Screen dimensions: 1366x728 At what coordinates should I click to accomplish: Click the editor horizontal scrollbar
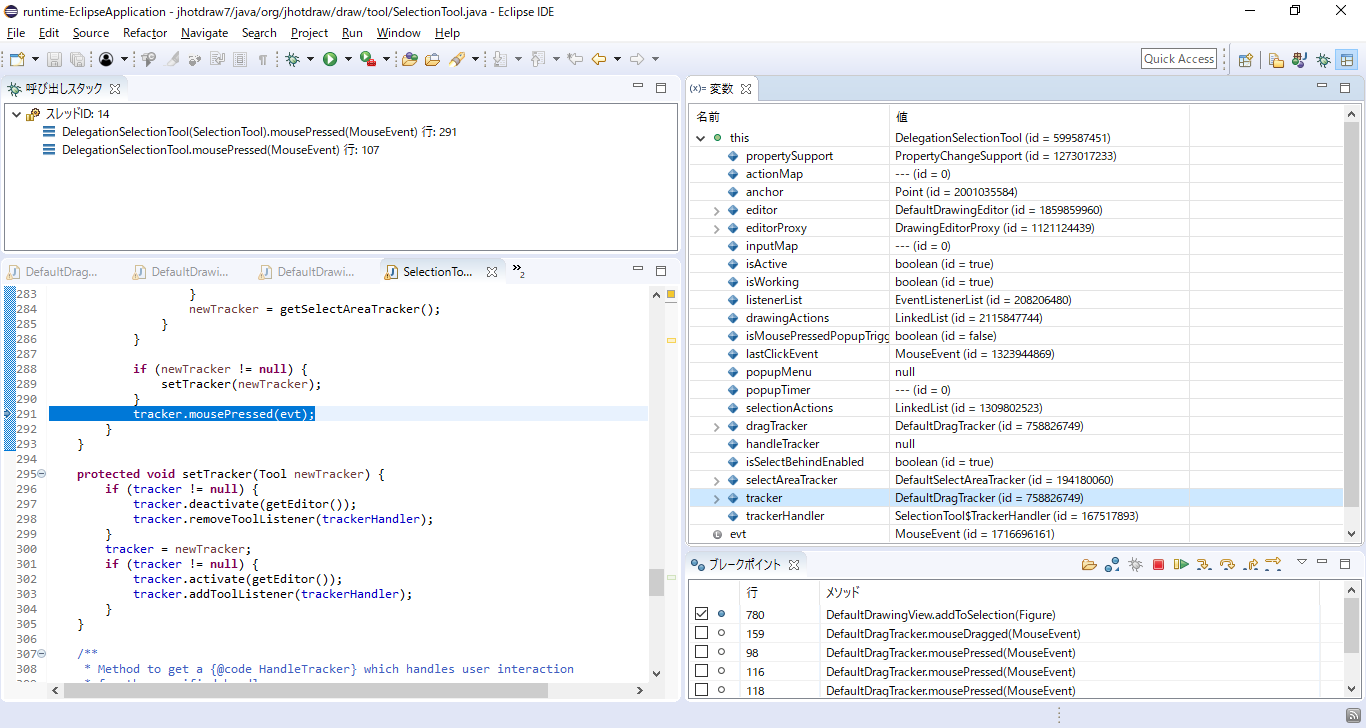305,691
